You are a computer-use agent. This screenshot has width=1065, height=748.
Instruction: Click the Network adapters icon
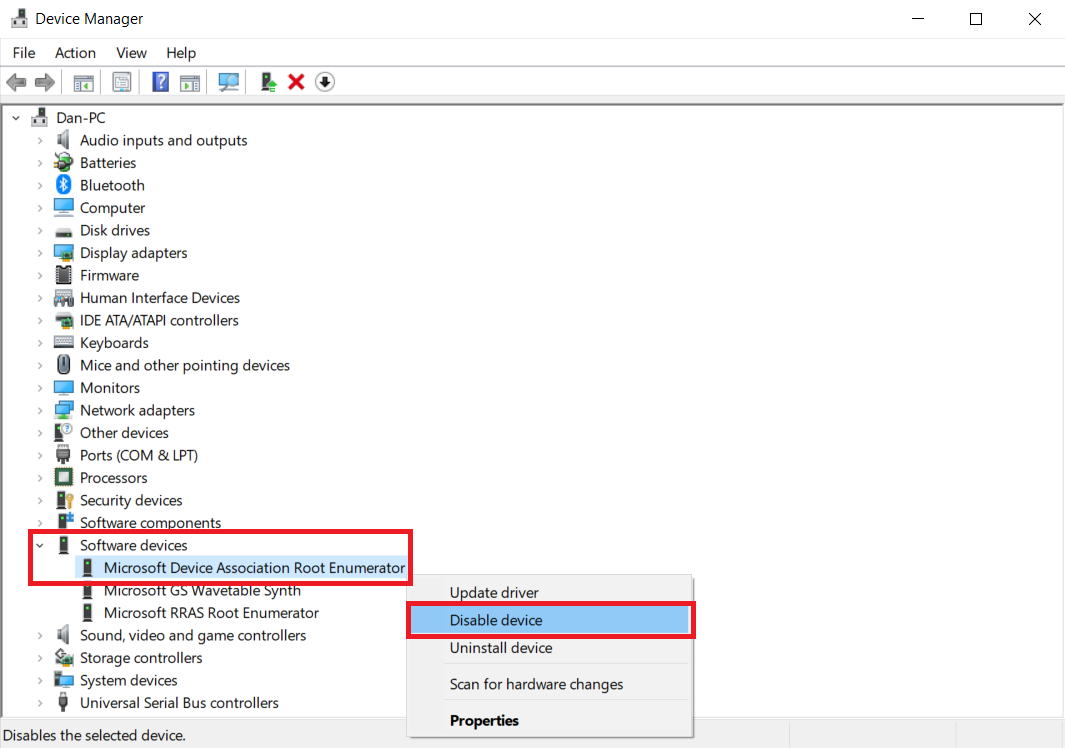(64, 410)
